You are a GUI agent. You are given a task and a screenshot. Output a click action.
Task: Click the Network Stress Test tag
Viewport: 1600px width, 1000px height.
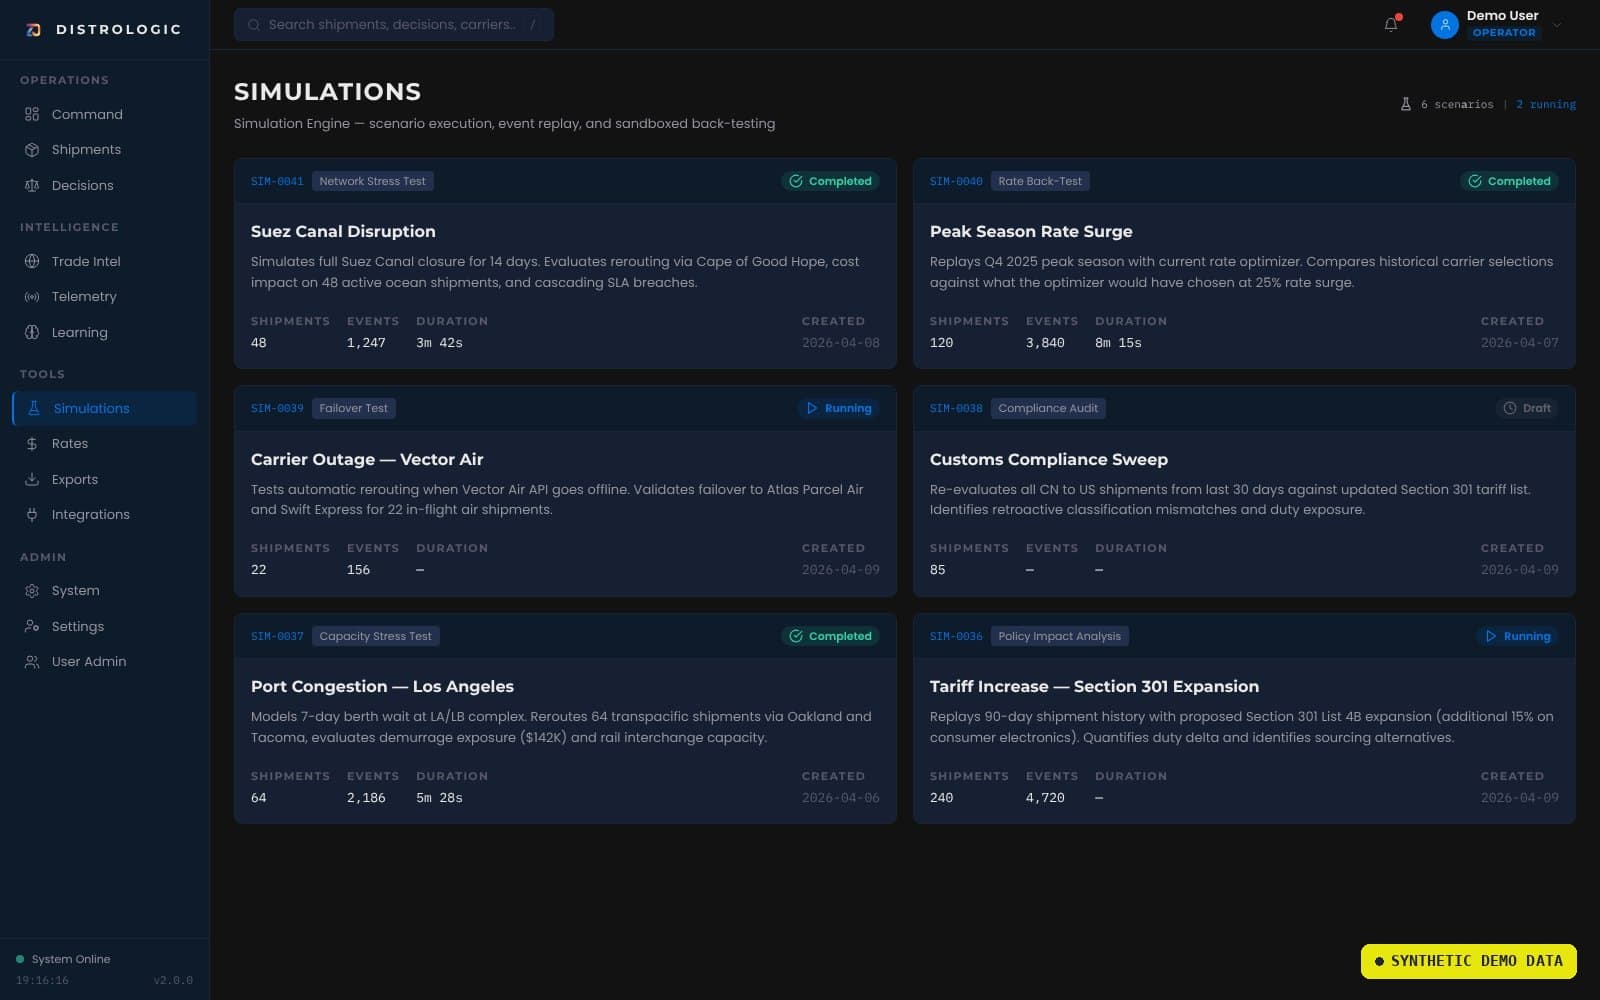coord(372,181)
